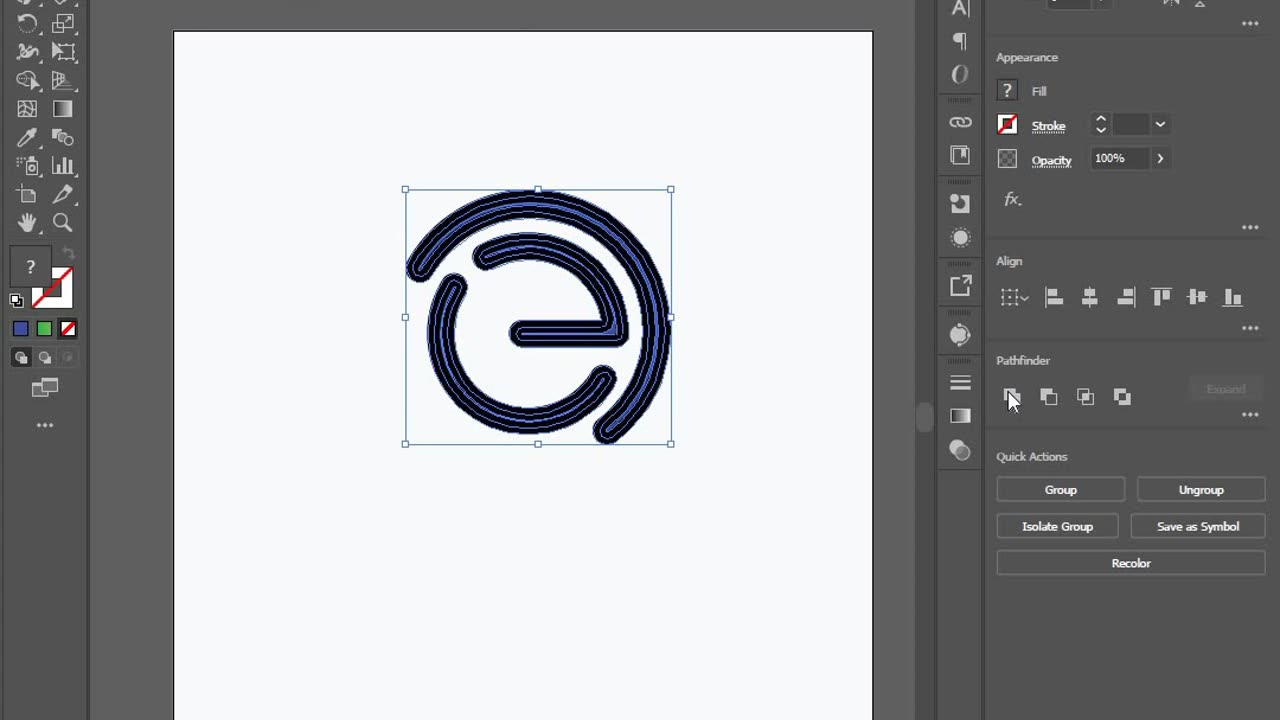The image size is (1280, 720).
Task: Apply Unite in Pathfinder
Action: coord(1011,397)
